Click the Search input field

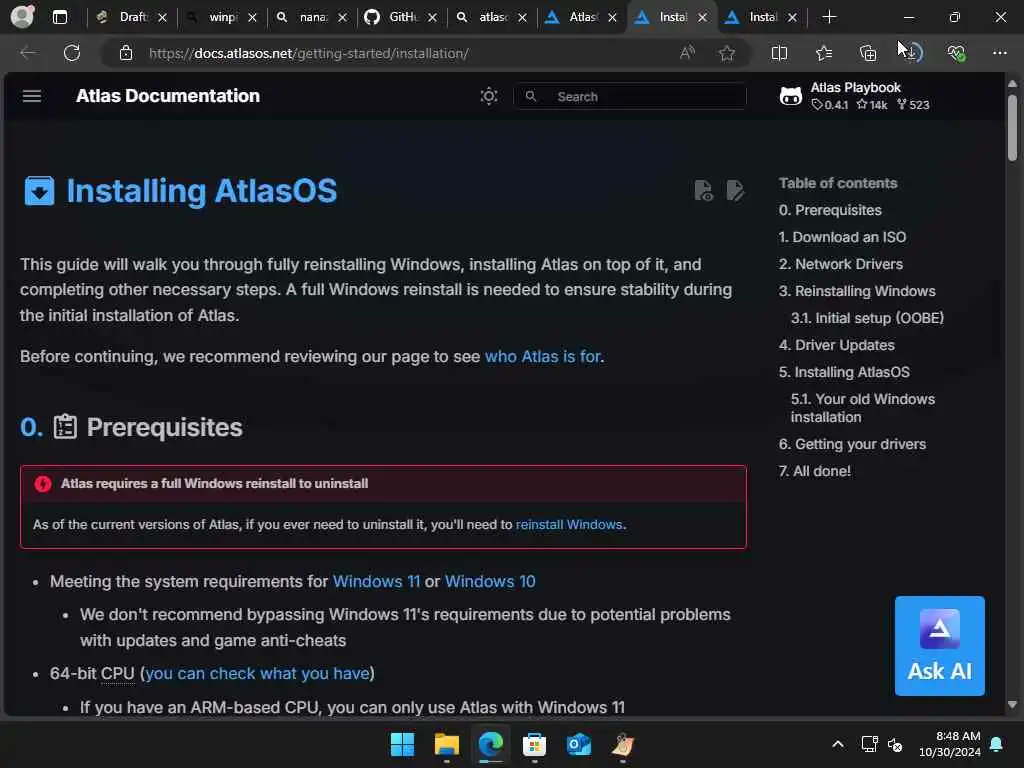pyautogui.click(x=630, y=96)
